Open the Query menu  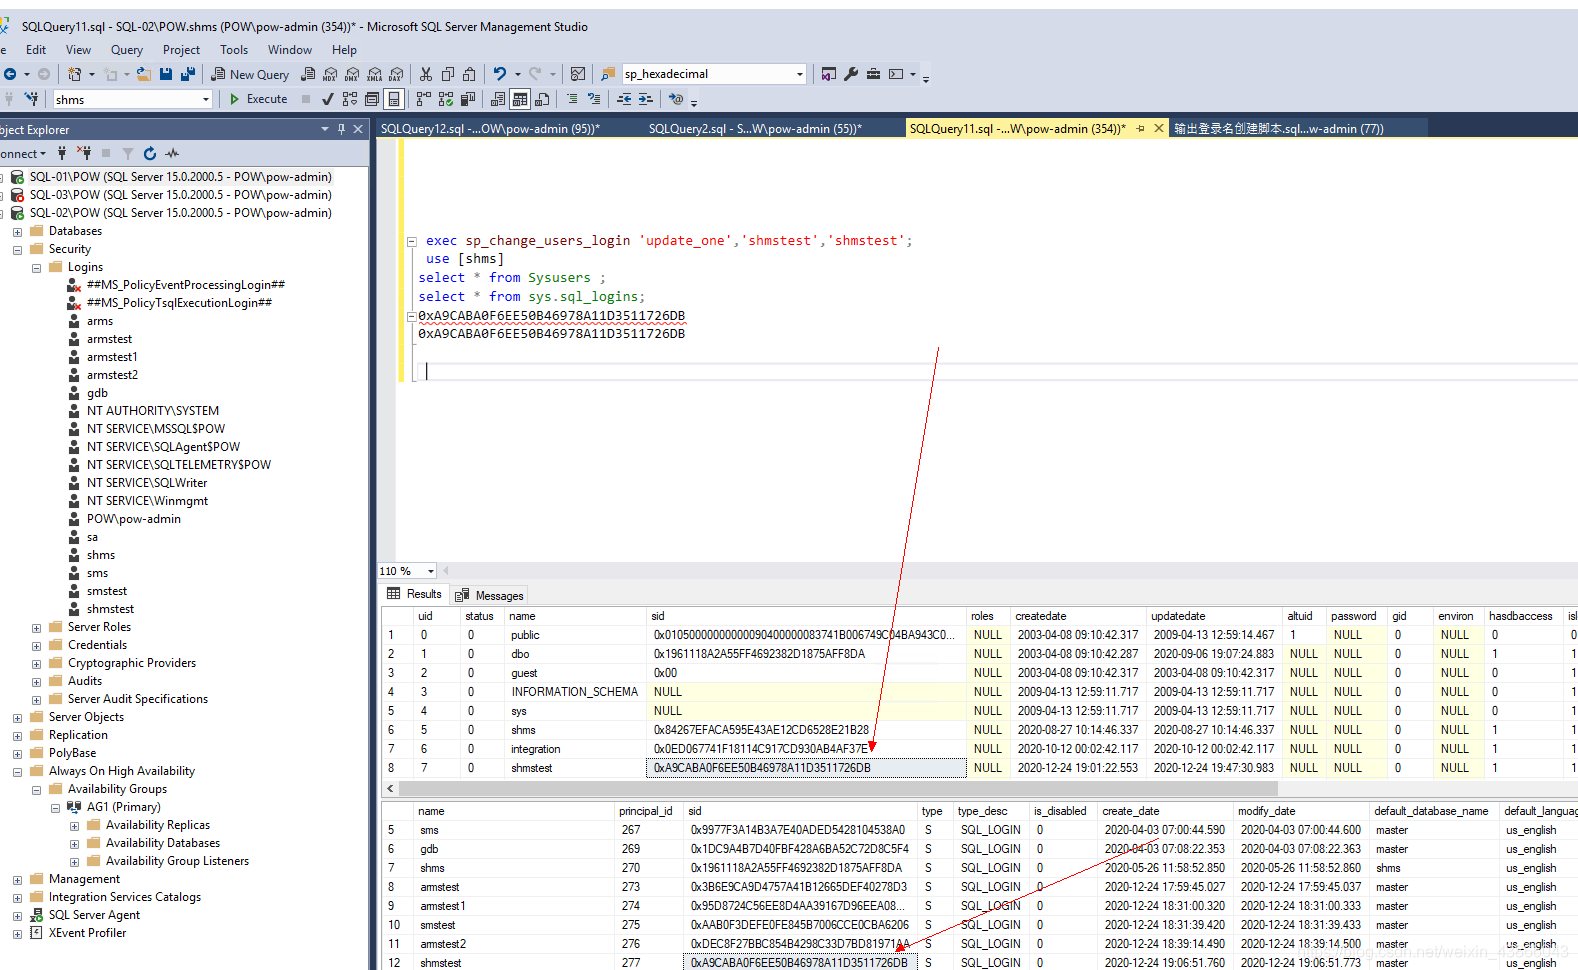click(x=126, y=50)
